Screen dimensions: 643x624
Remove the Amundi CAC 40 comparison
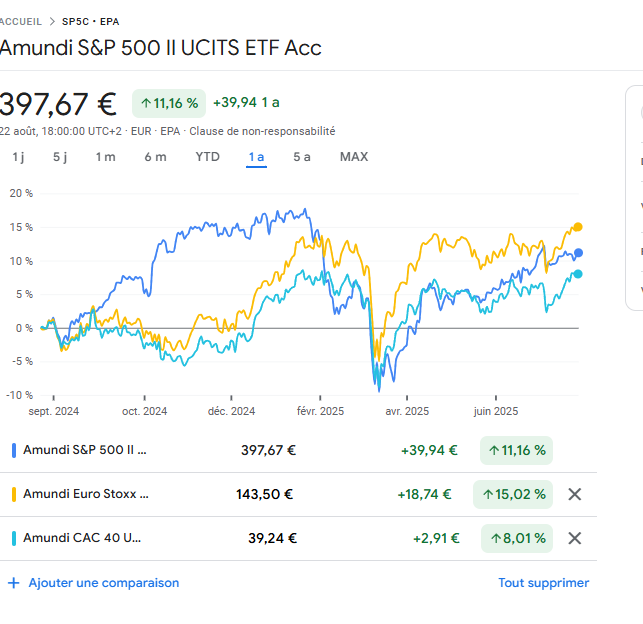pyautogui.click(x=575, y=538)
